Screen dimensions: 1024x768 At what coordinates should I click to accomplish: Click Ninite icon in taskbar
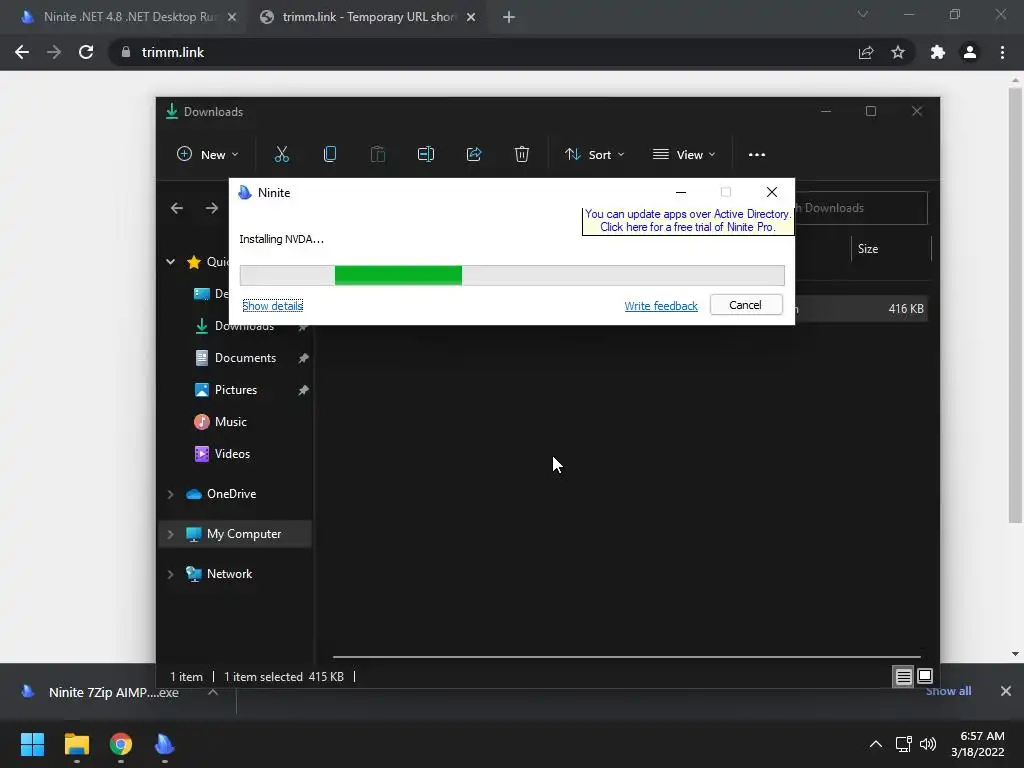tap(165, 744)
